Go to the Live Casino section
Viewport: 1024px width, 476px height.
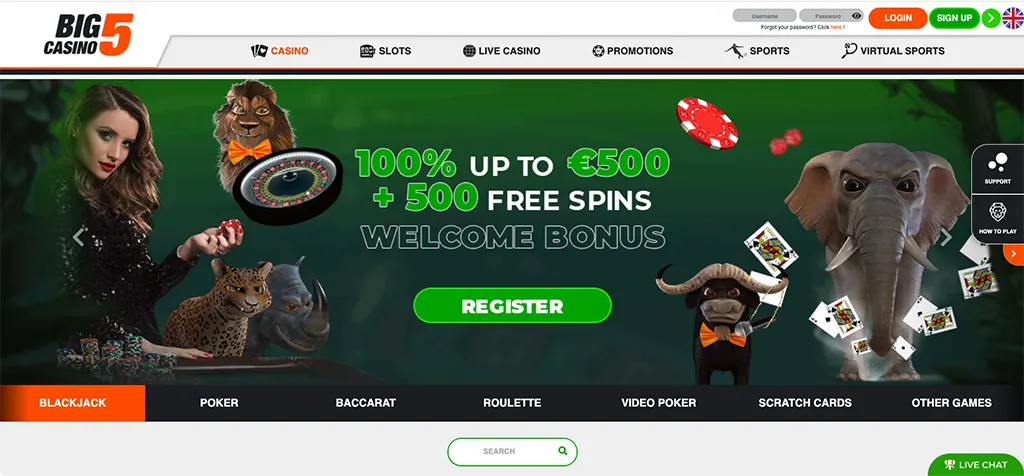point(502,51)
